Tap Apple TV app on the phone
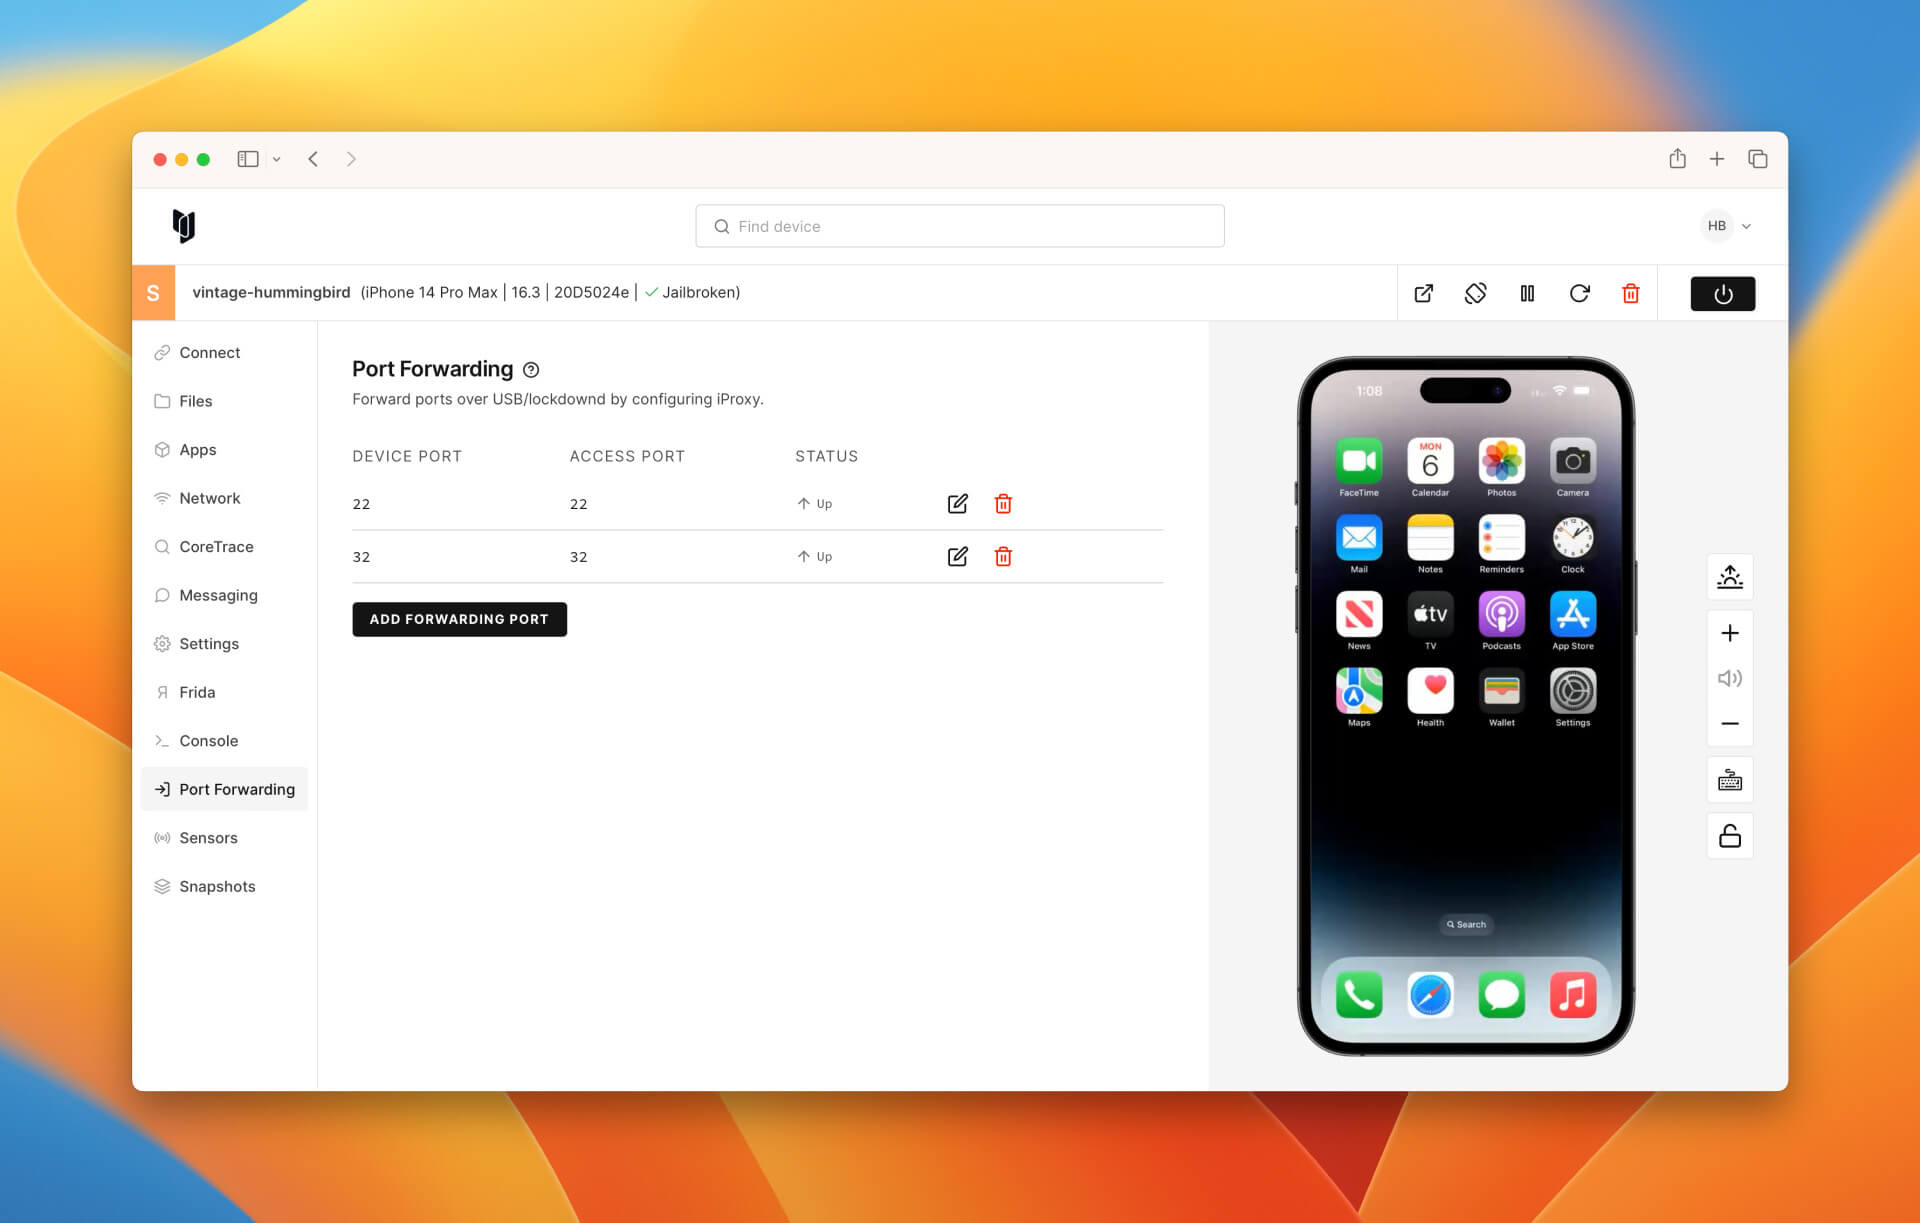1920x1223 pixels. tap(1430, 614)
